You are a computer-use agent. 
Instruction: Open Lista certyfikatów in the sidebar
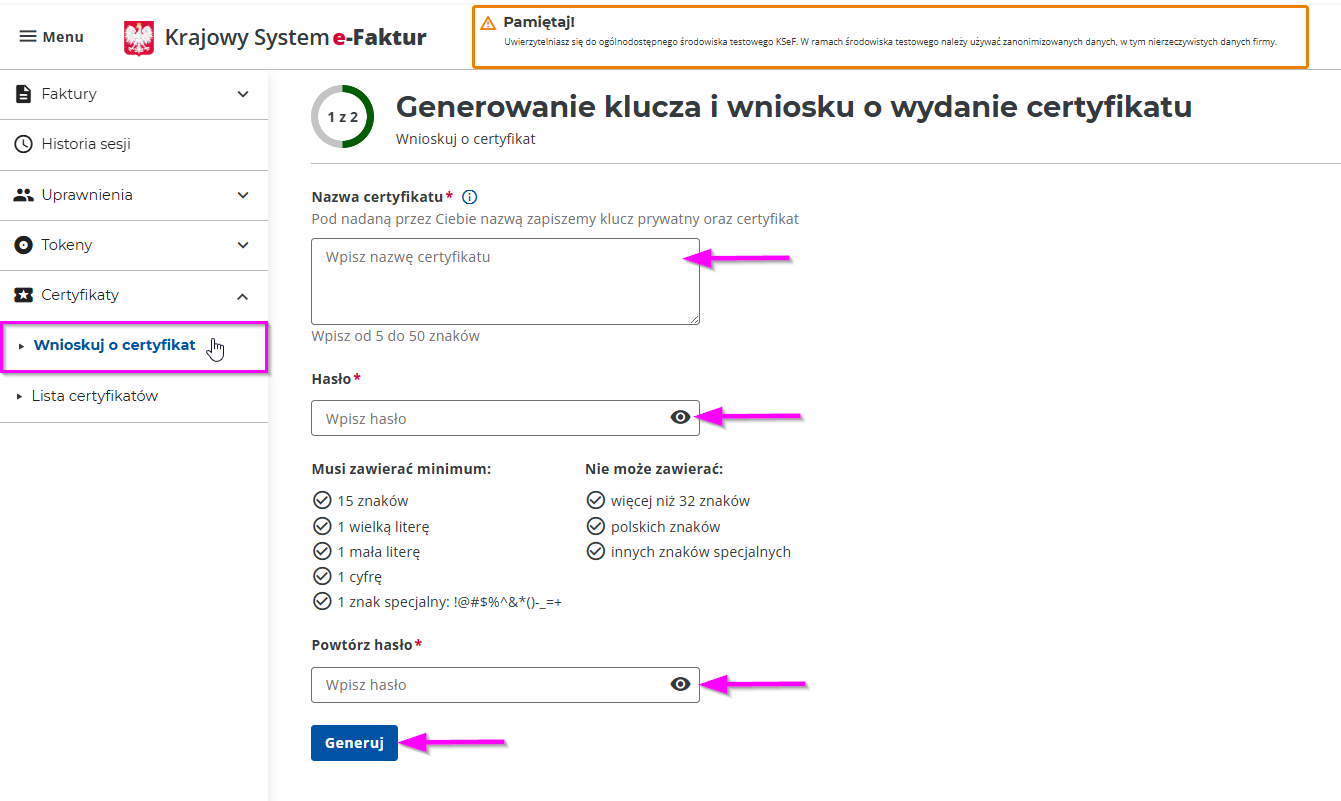pyautogui.click(x=95, y=396)
